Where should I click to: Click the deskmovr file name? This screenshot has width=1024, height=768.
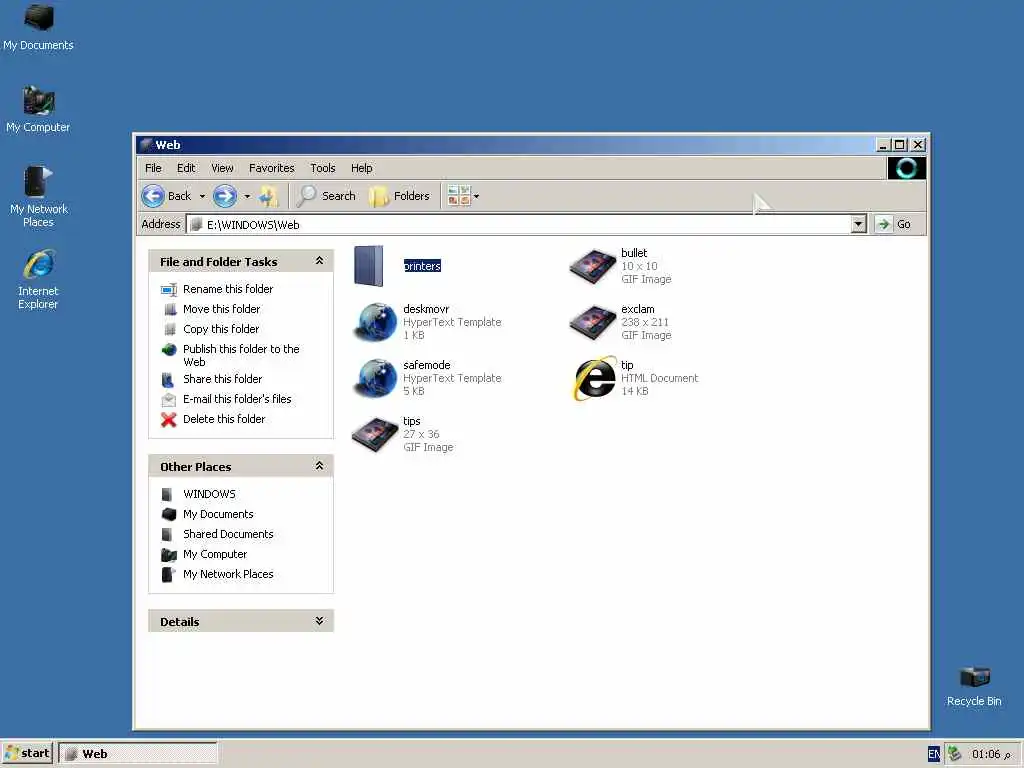(x=426, y=309)
